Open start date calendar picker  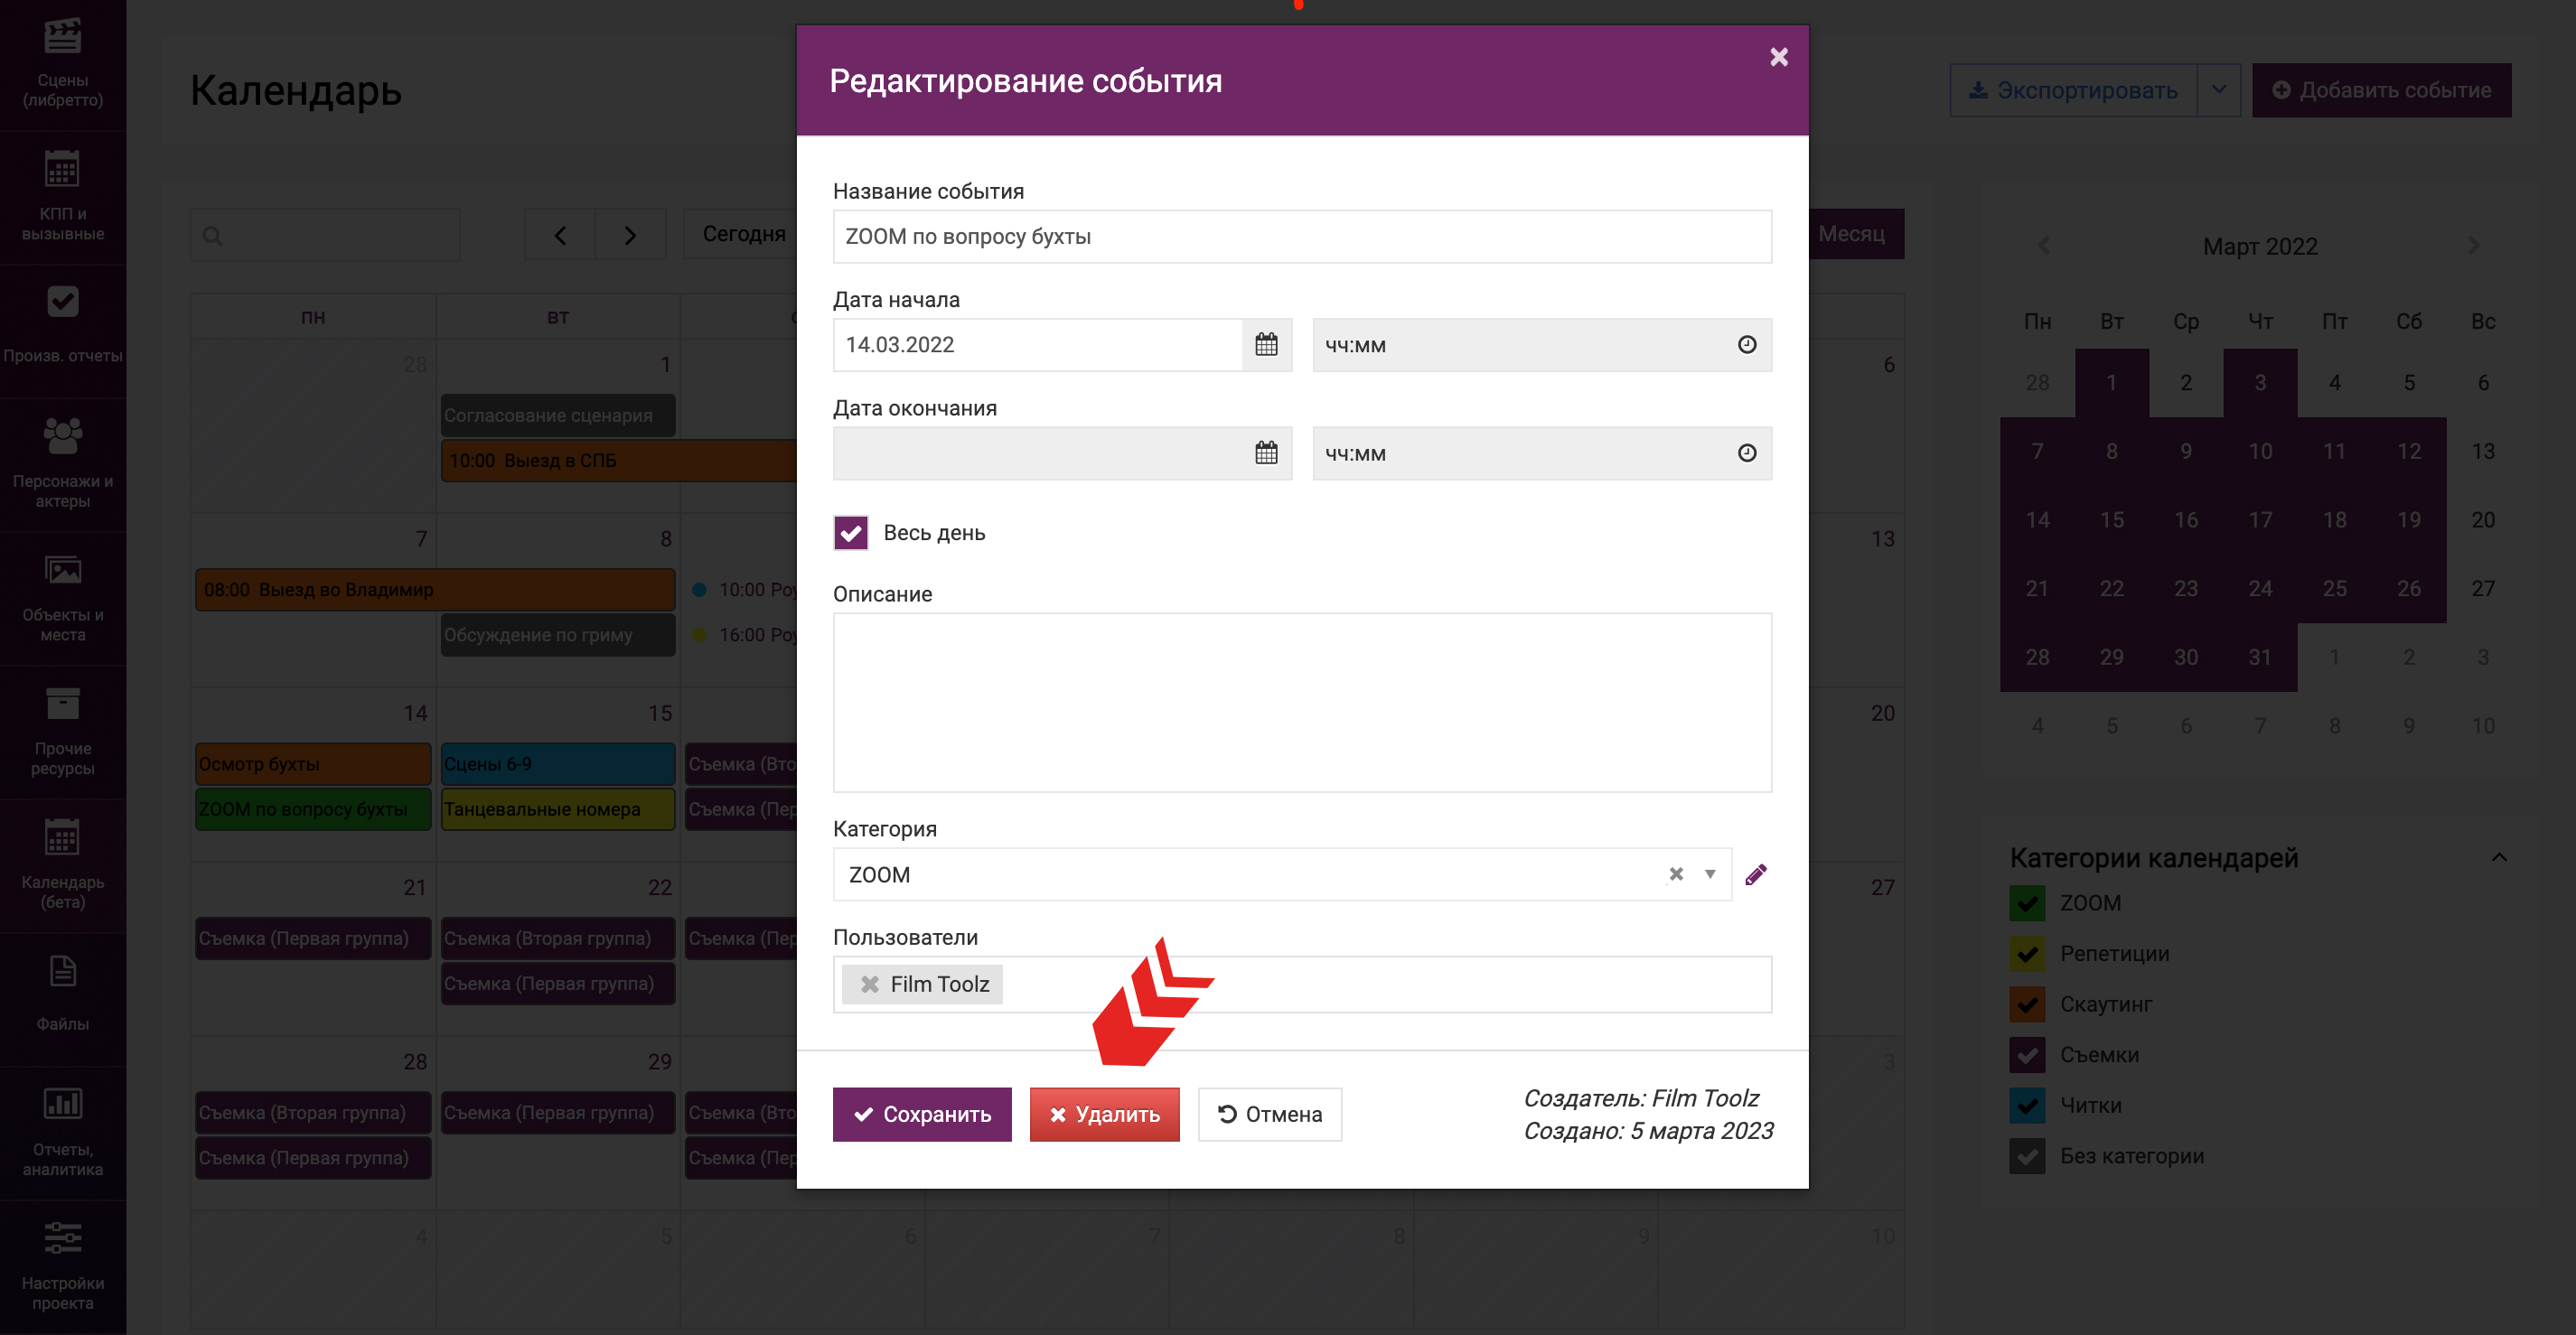(x=1266, y=345)
